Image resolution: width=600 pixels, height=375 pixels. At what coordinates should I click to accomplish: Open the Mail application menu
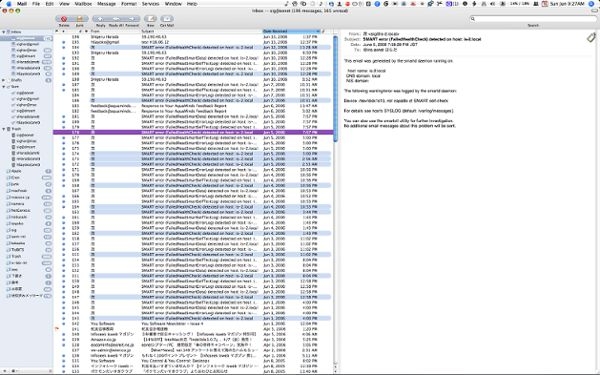[22, 4]
